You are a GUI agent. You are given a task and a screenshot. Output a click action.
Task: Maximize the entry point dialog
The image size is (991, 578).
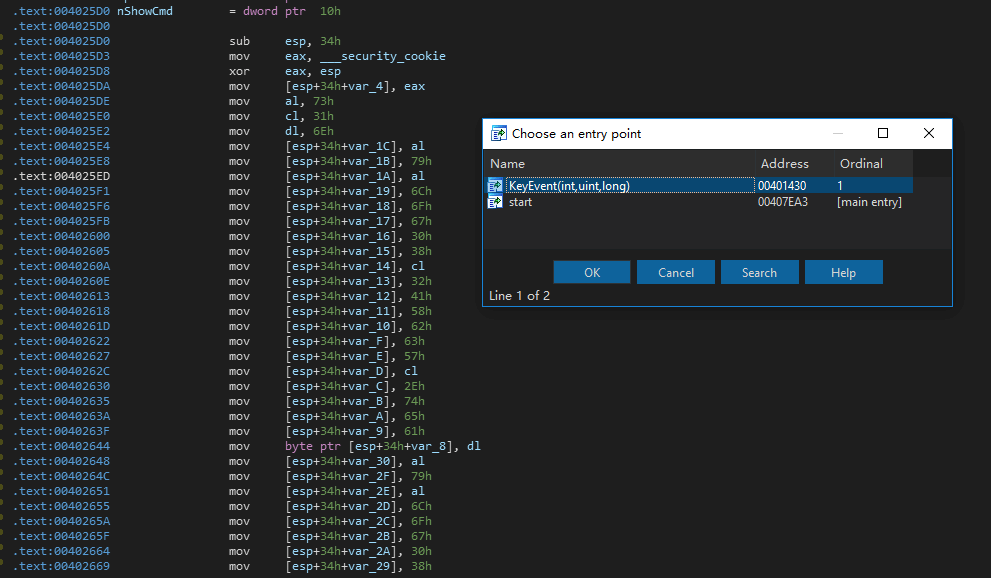(x=883, y=133)
